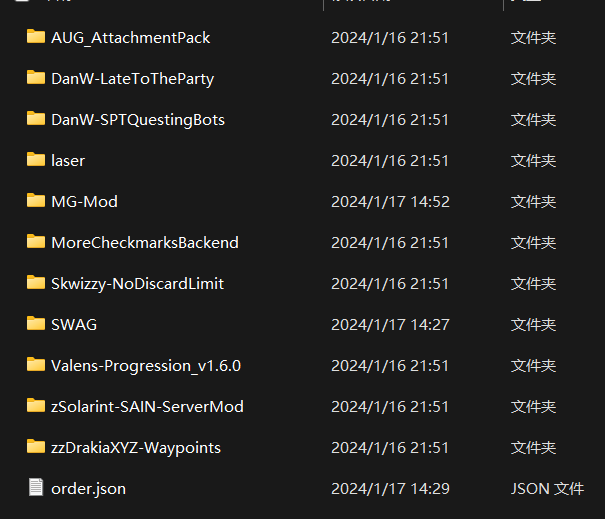Image resolution: width=605 pixels, height=519 pixels.
Task: Click the zzDrakiaXYZ-Waypoints folder icon
Action: (x=36, y=447)
